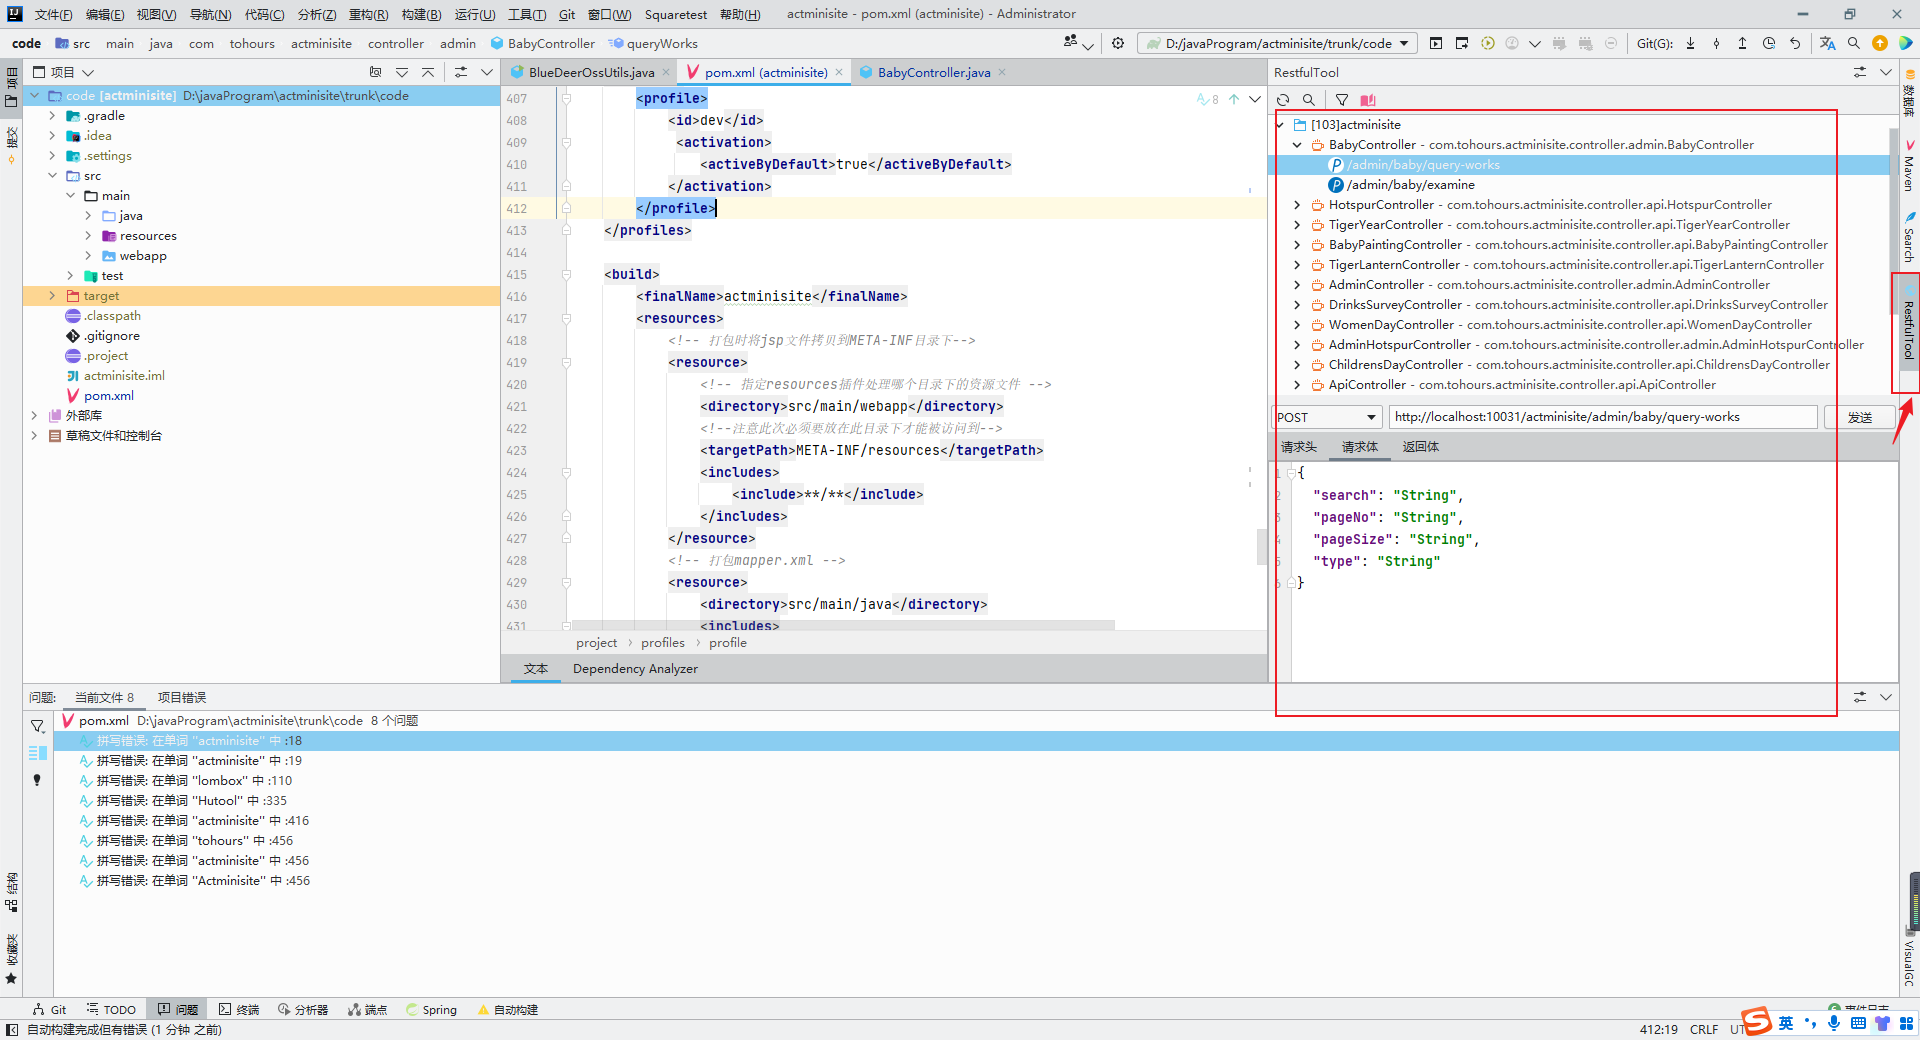Open the translate icon in main toolbar
Image resolution: width=1920 pixels, height=1040 pixels.
1827,43
